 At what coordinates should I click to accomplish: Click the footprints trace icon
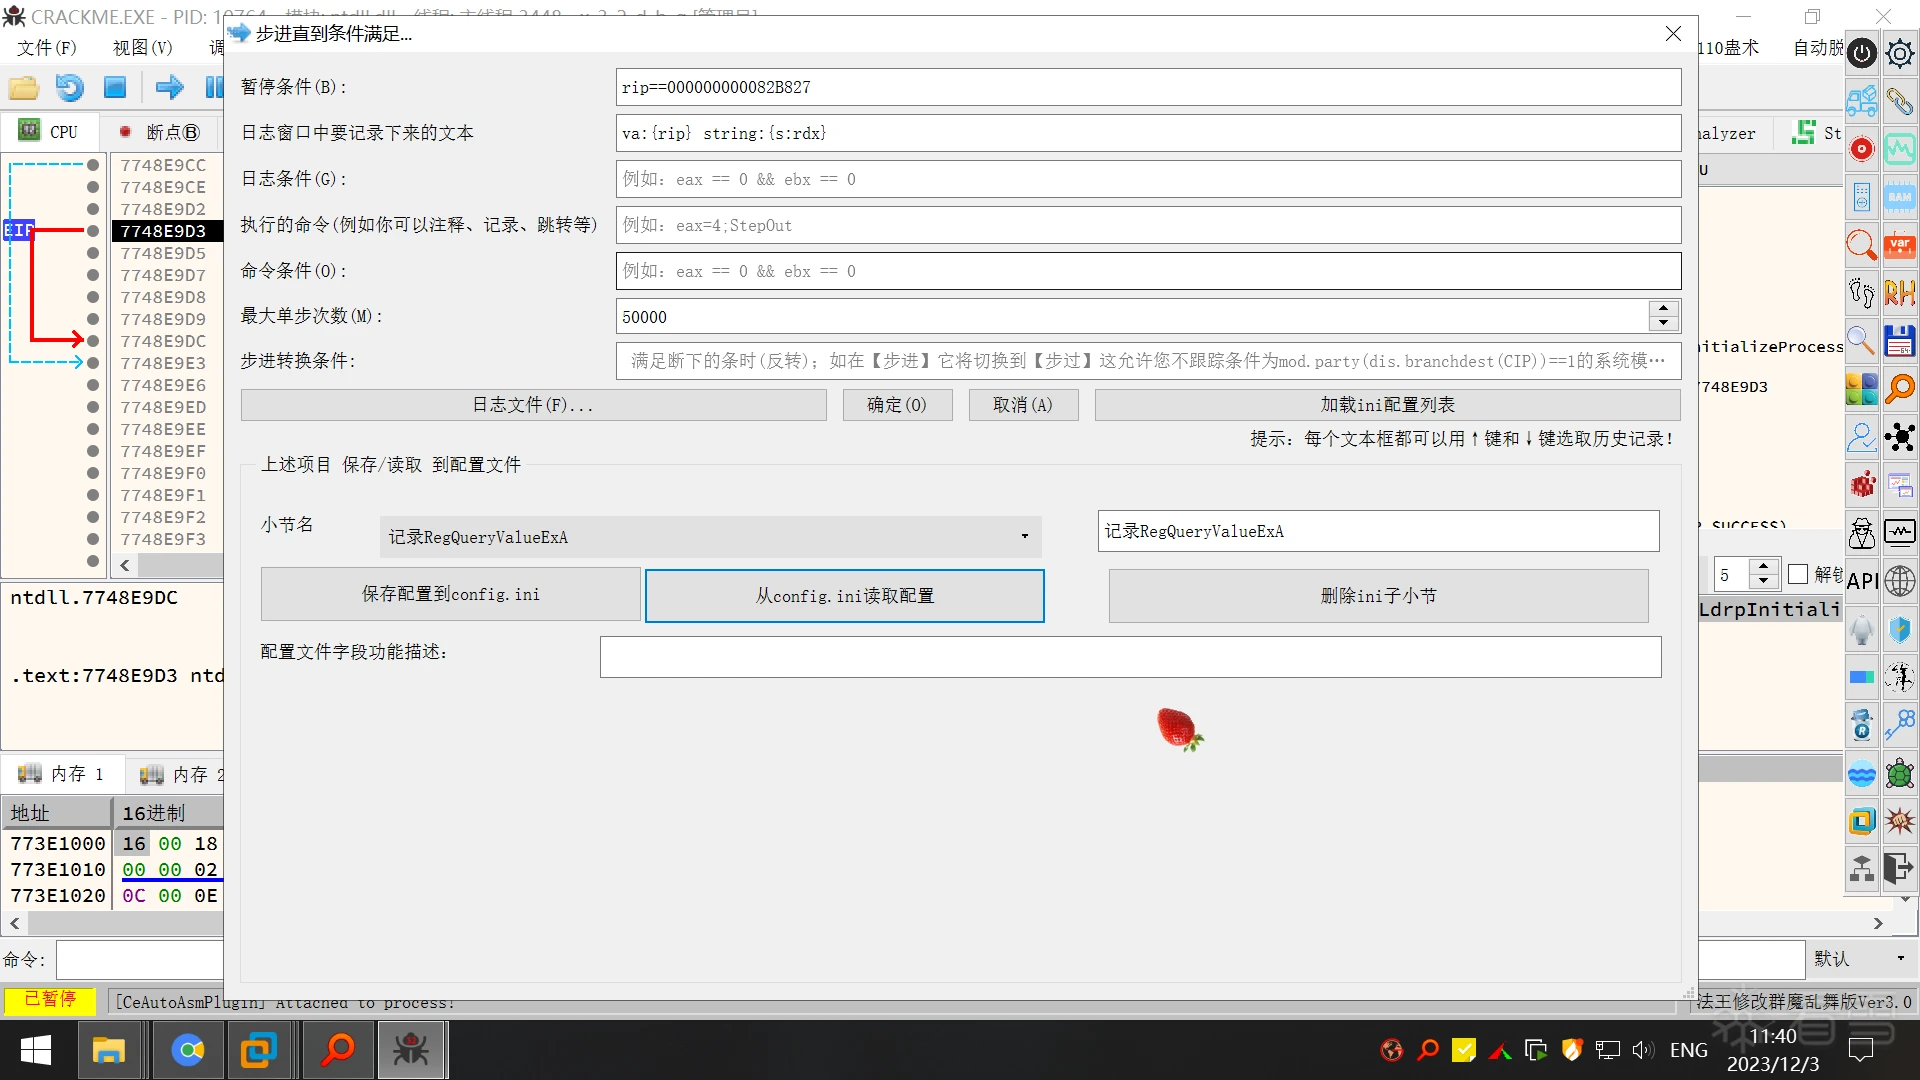click(1861, 293)
